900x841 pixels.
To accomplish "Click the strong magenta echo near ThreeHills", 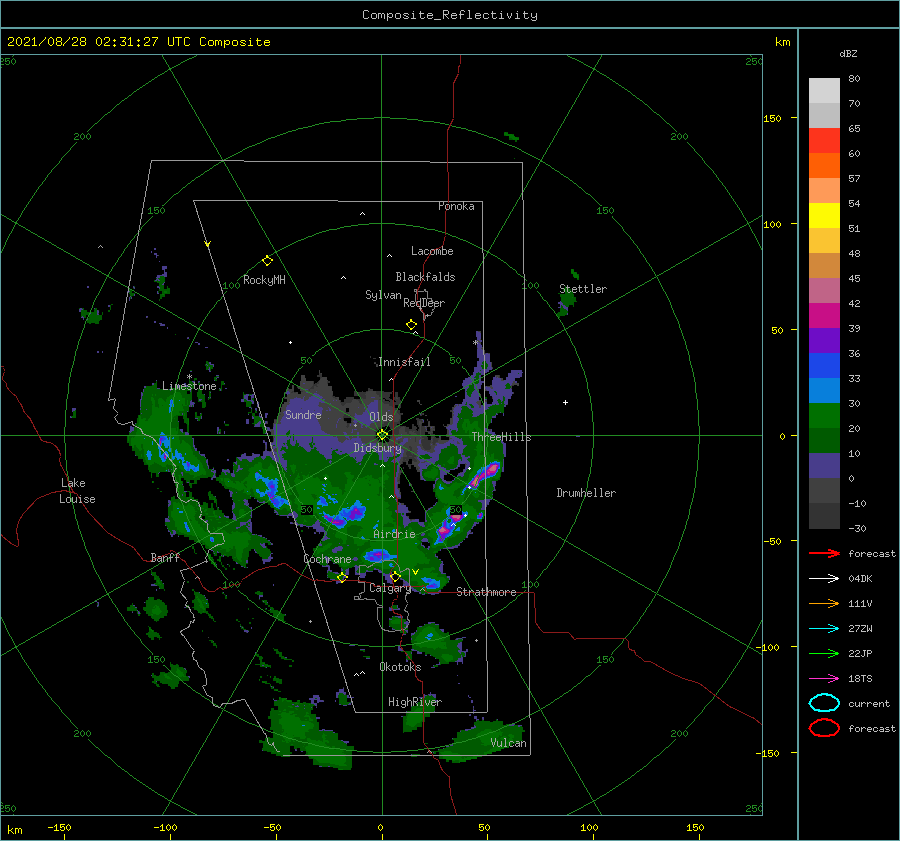I will 486,474.
